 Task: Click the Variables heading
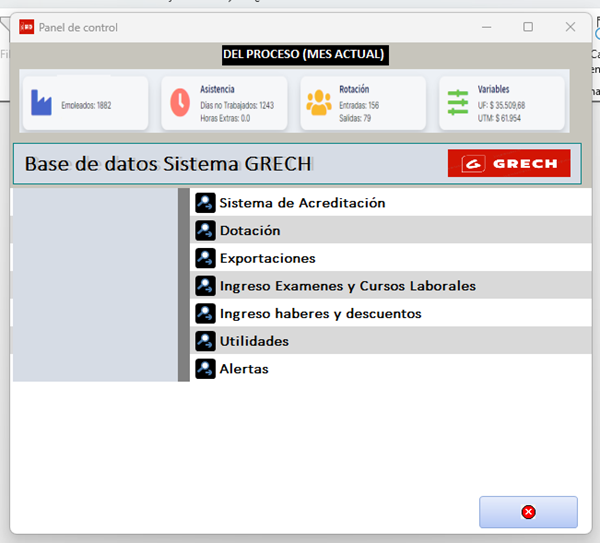493,89
